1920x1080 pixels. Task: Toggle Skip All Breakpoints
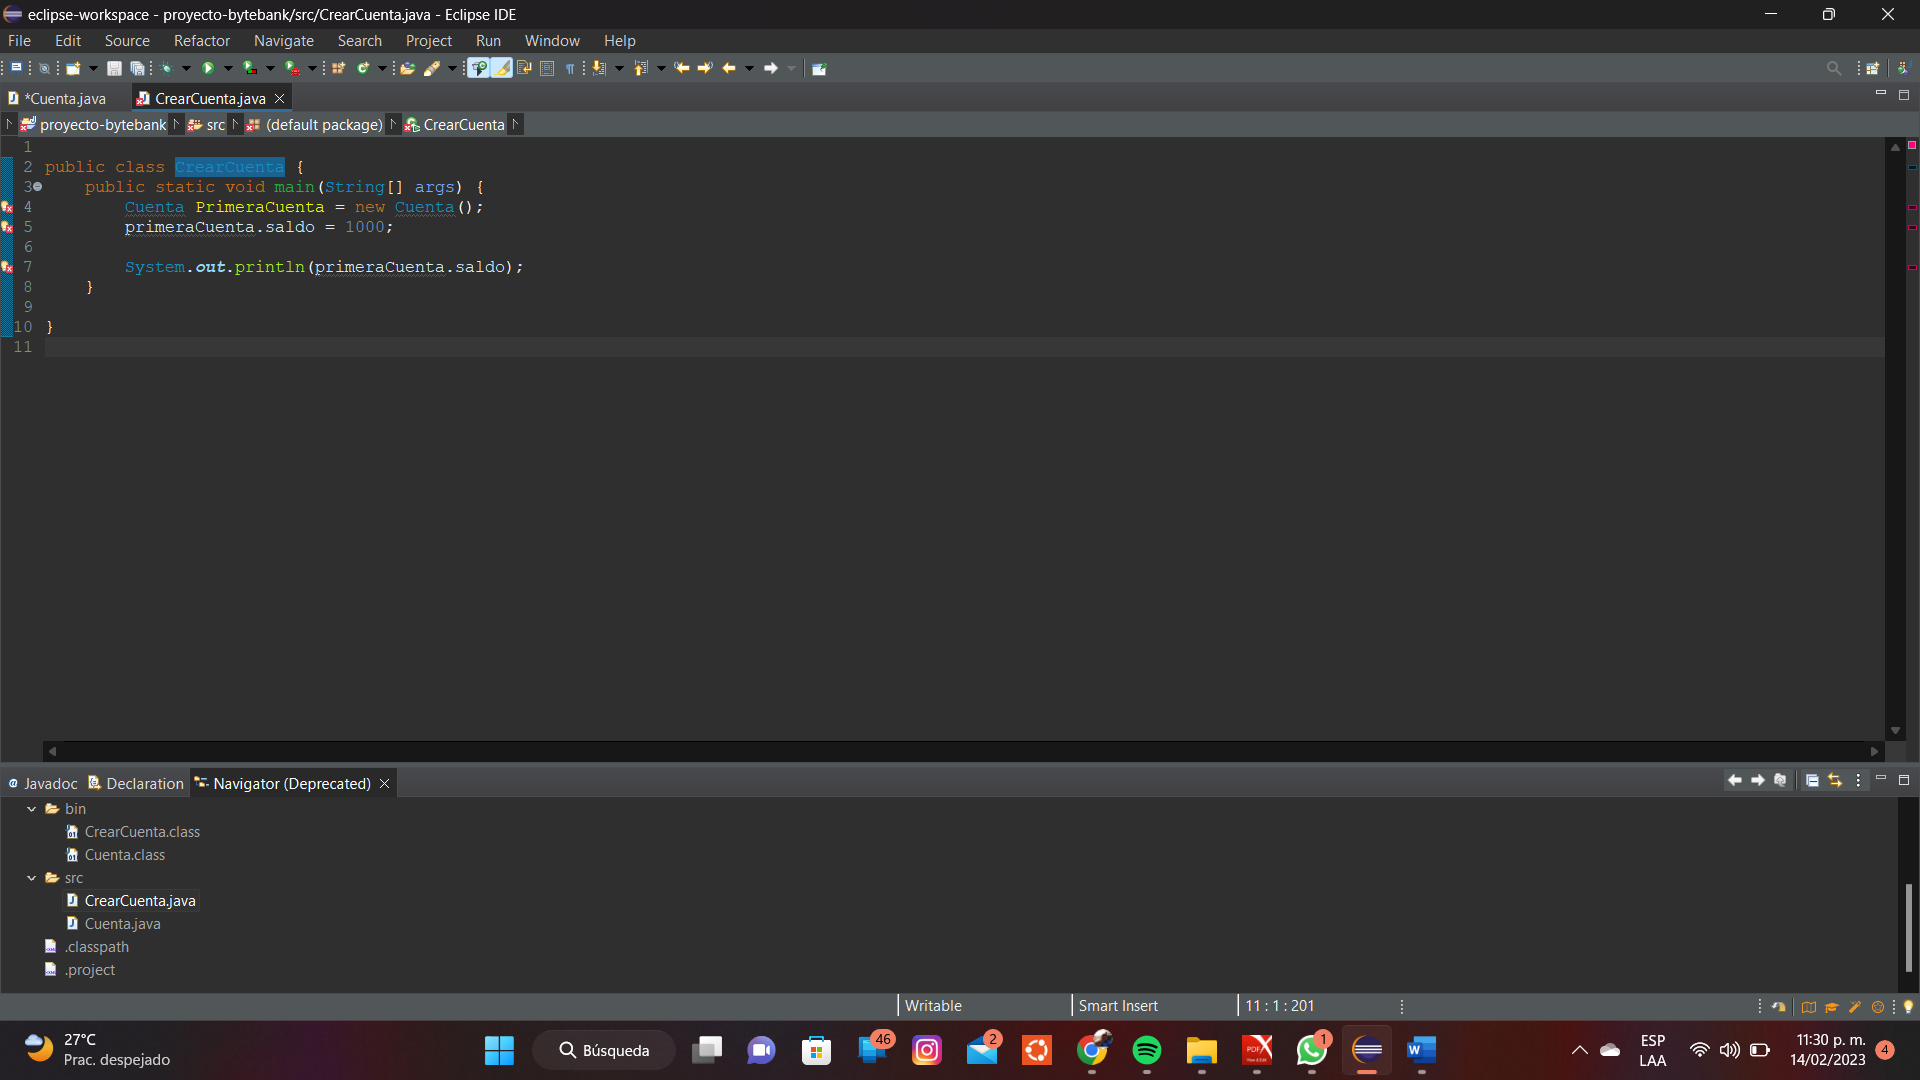coord(44,68)
